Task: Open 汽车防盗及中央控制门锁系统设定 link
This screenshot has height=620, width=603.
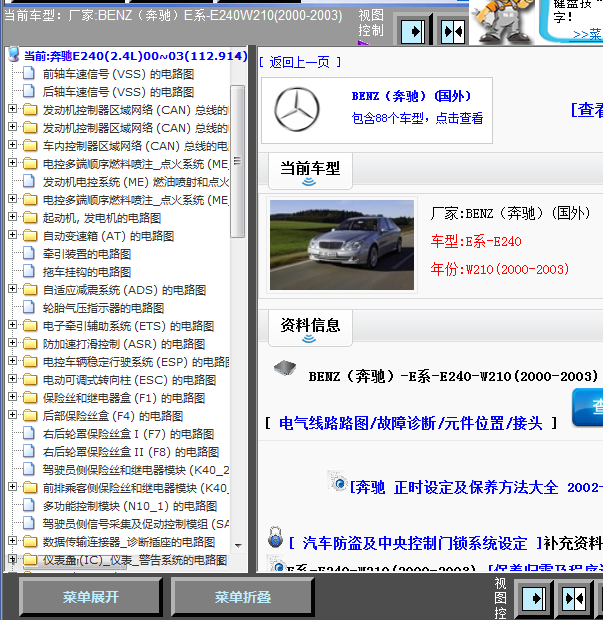Action: pos(415,543)
